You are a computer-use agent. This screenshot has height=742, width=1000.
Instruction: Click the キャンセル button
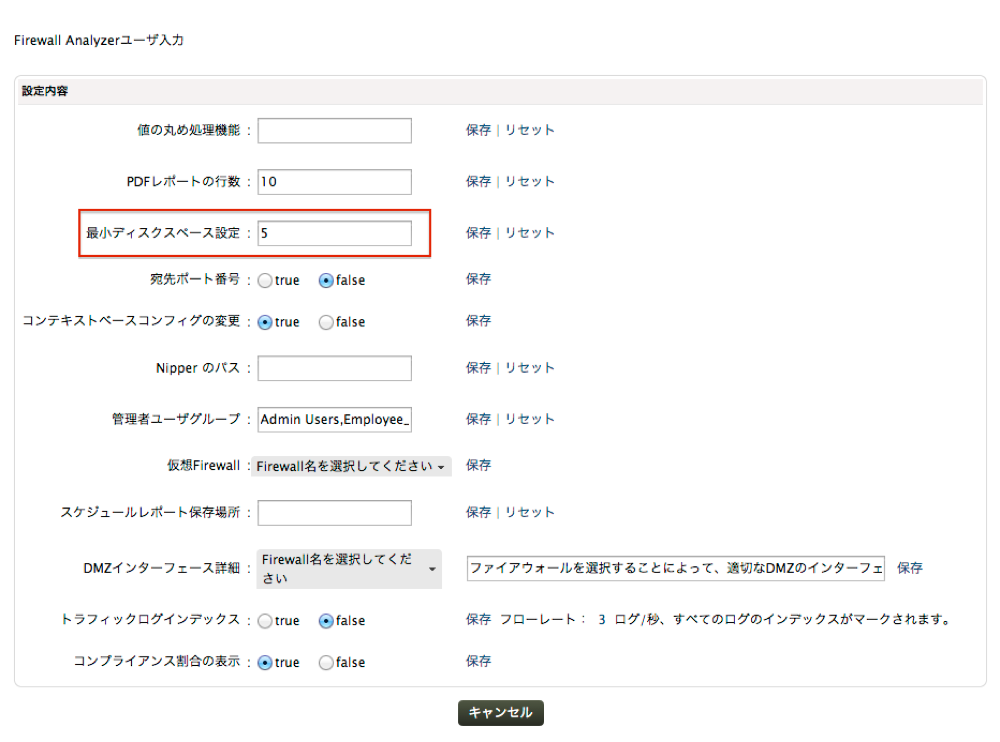tap(501, 712)
